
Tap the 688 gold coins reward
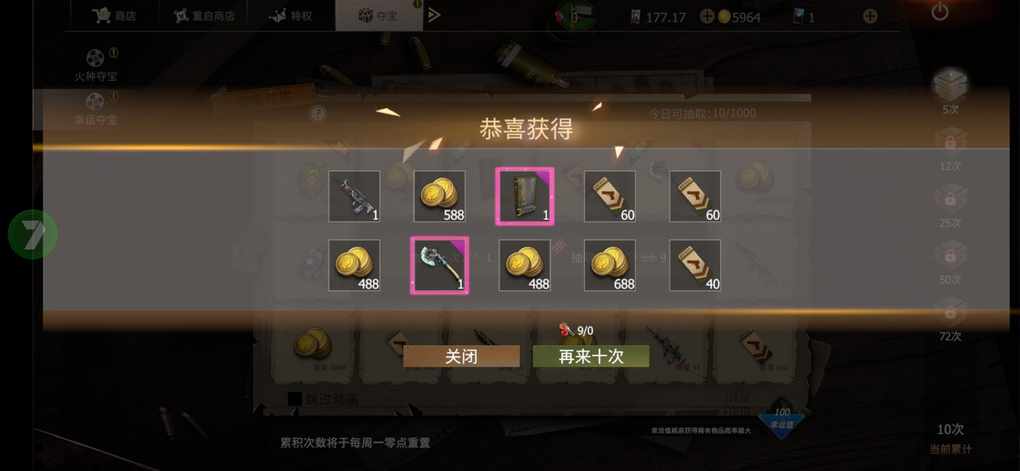click(610, 265)
